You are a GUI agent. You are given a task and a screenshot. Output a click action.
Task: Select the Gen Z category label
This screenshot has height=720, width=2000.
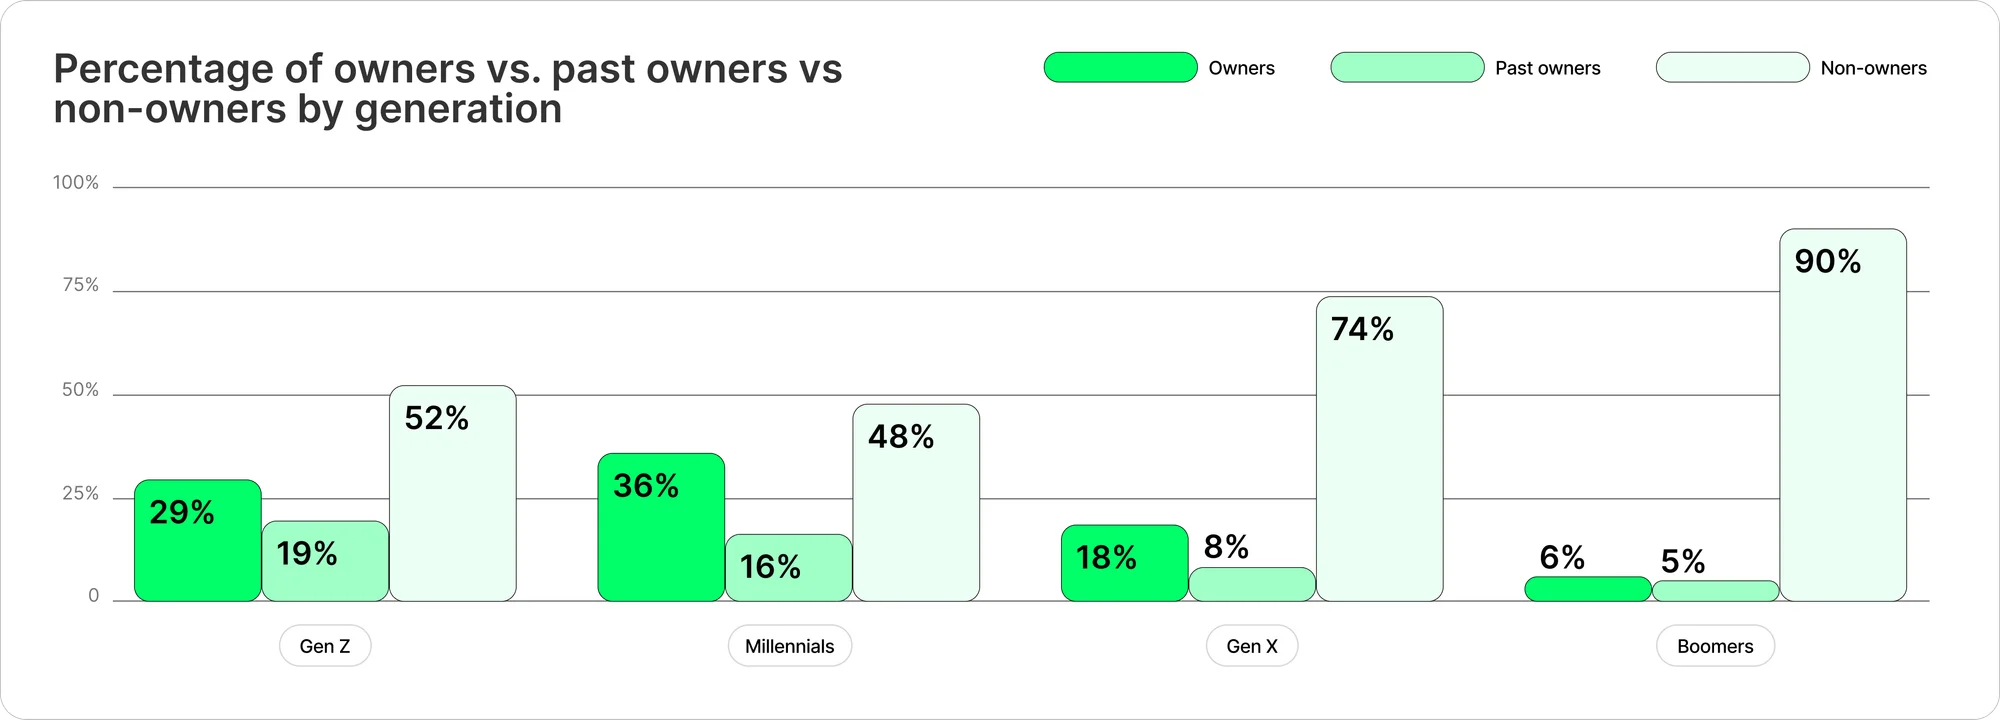[x=325, y=646]
